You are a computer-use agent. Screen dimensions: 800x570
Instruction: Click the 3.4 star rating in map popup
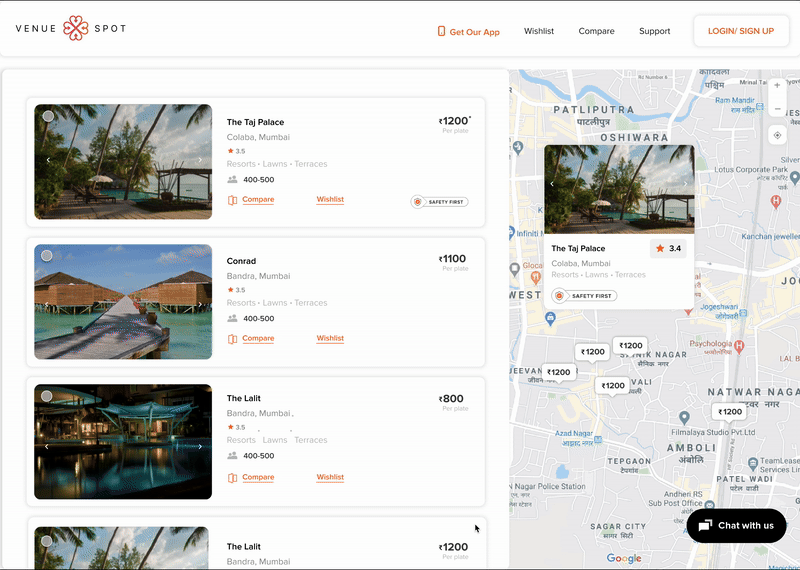668,249
